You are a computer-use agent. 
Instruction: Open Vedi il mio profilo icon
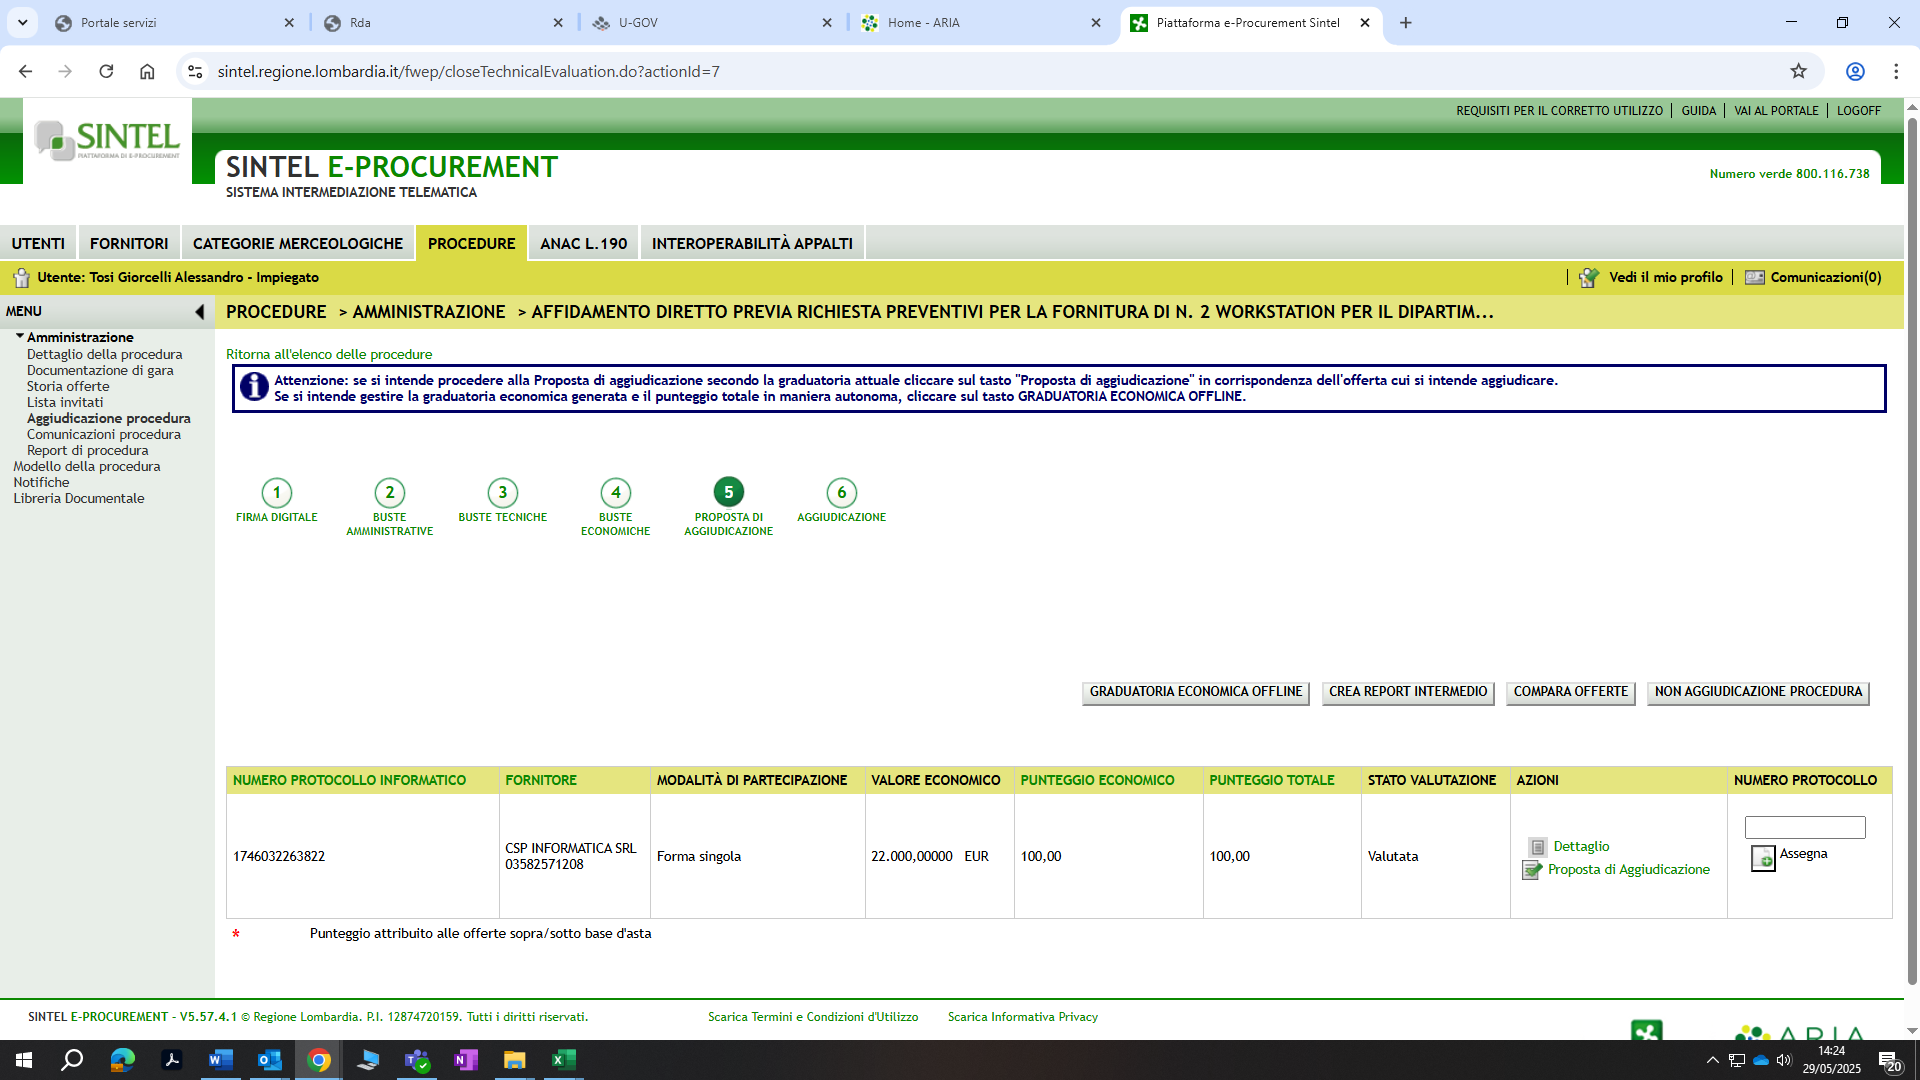pyautogui.click(x=1589, y=278)
